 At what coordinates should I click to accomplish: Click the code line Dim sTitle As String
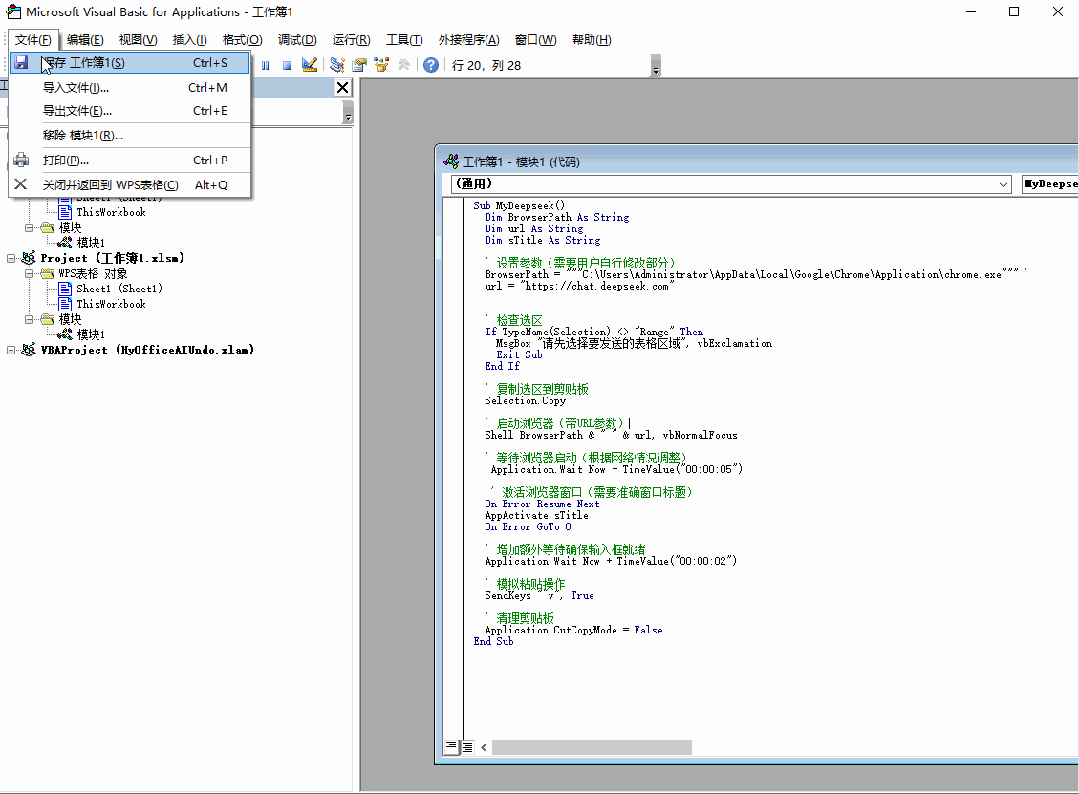tap(542, 240)
